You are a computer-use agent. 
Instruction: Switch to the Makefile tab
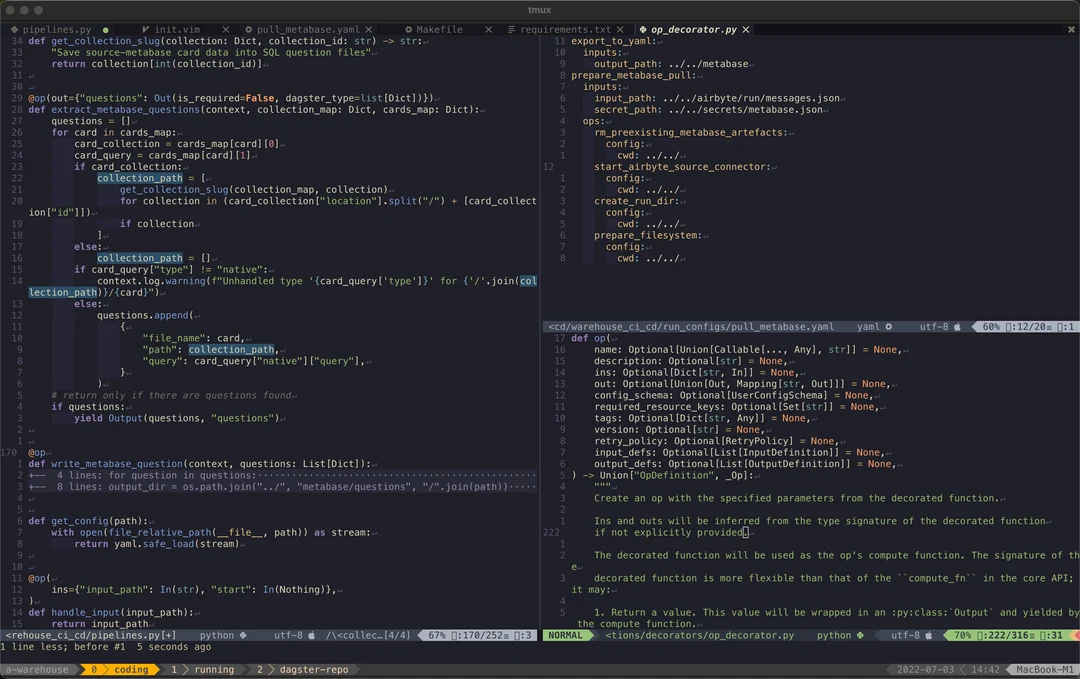[438, 29]
